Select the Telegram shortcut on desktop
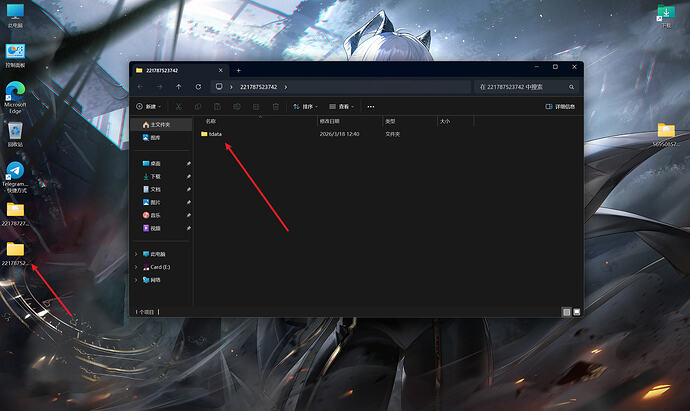This screenshot has width=690, height=411. pos(15,177)
